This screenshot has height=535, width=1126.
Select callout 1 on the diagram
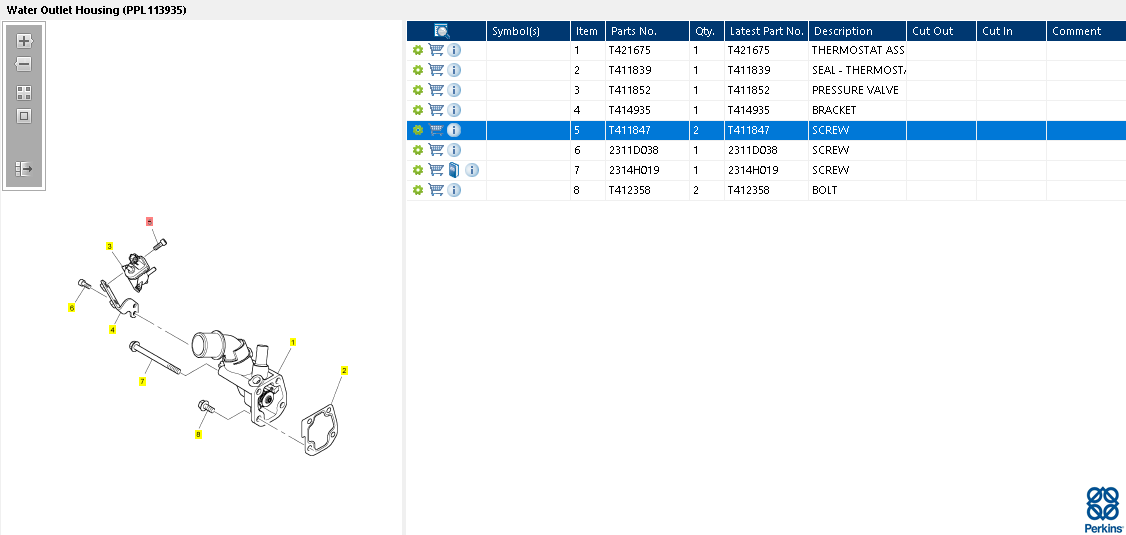[293, 342]
